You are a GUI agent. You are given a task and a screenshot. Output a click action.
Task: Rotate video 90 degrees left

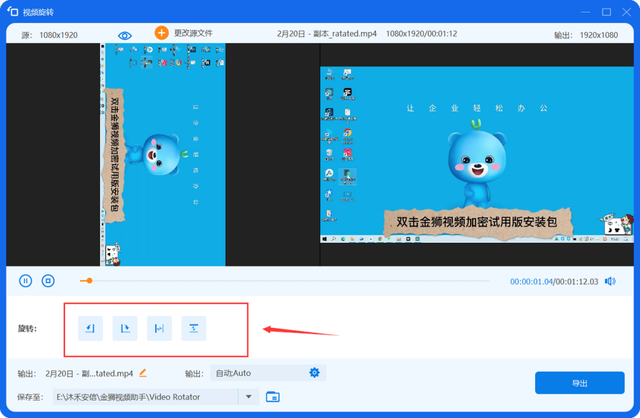point(90,328)
